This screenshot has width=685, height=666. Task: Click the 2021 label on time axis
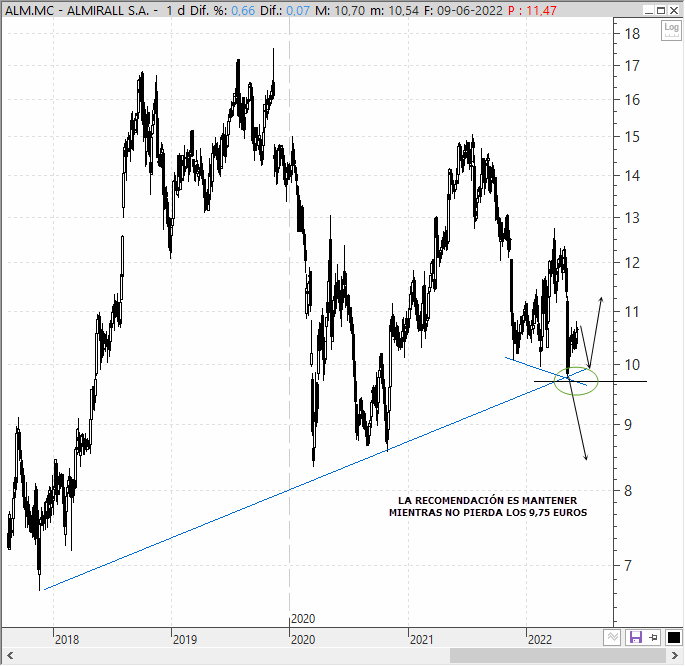tap(422, 640)
